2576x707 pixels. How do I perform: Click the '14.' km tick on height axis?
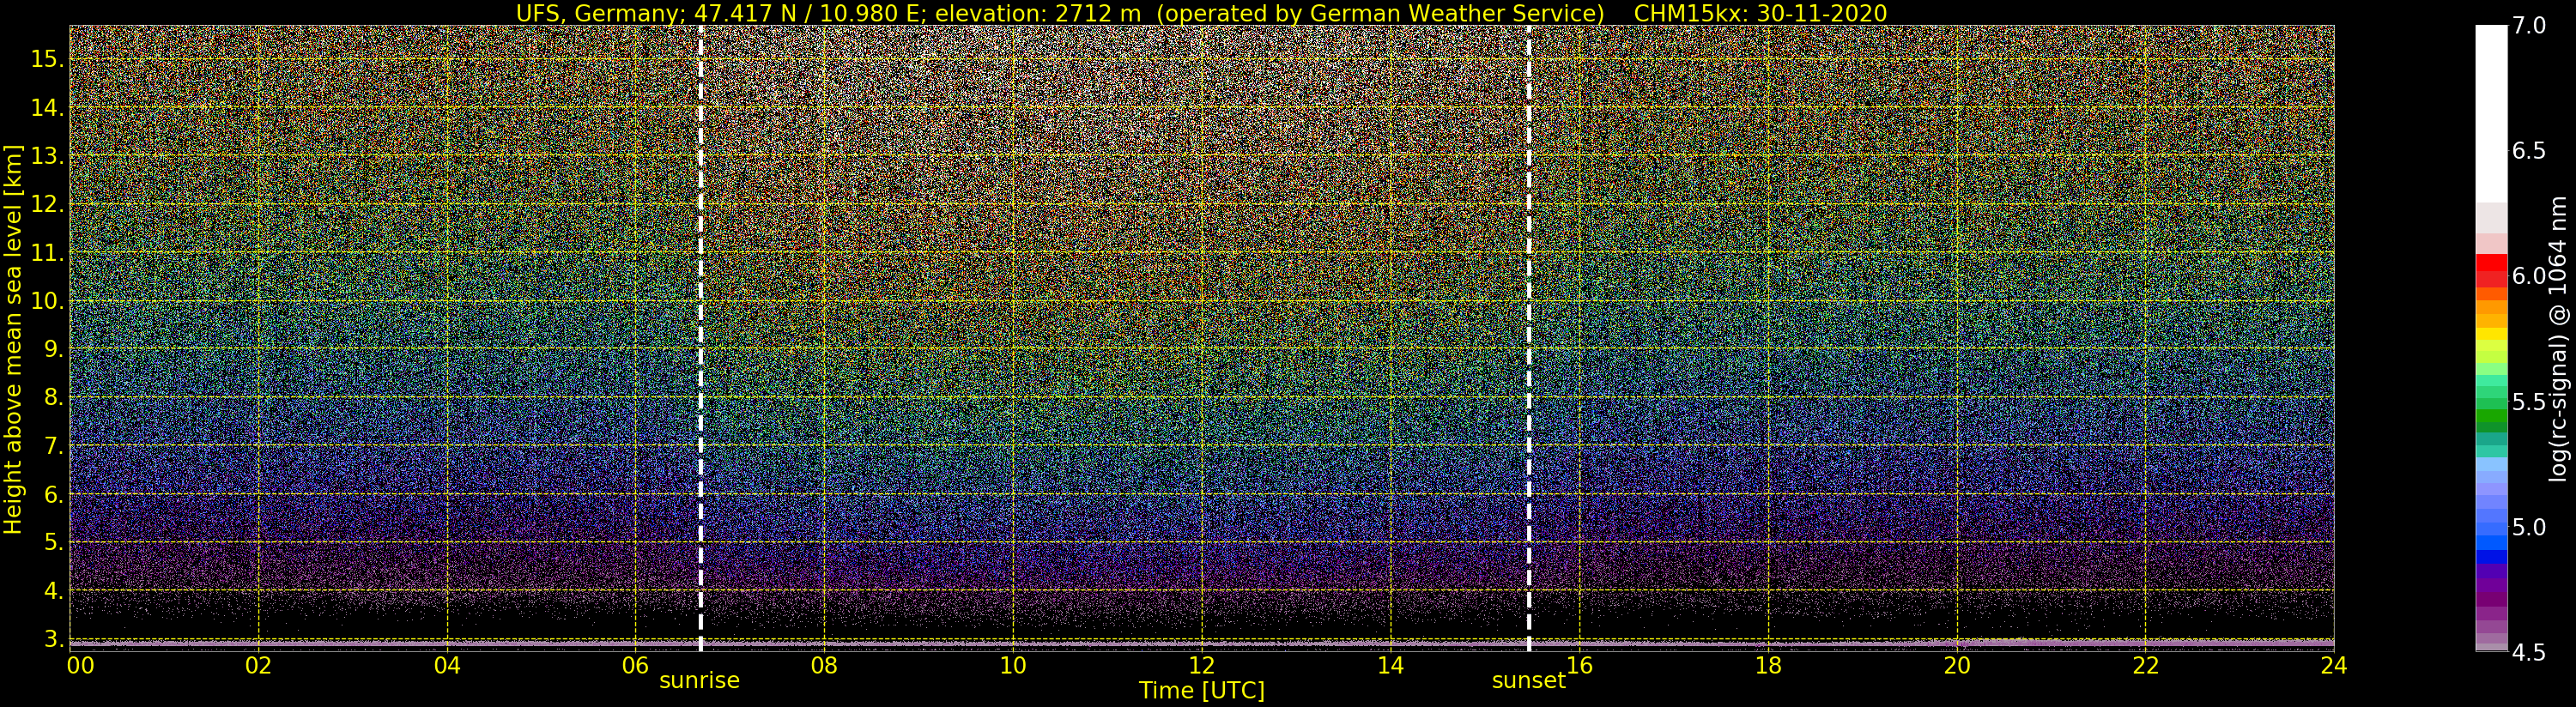[47, 108]
